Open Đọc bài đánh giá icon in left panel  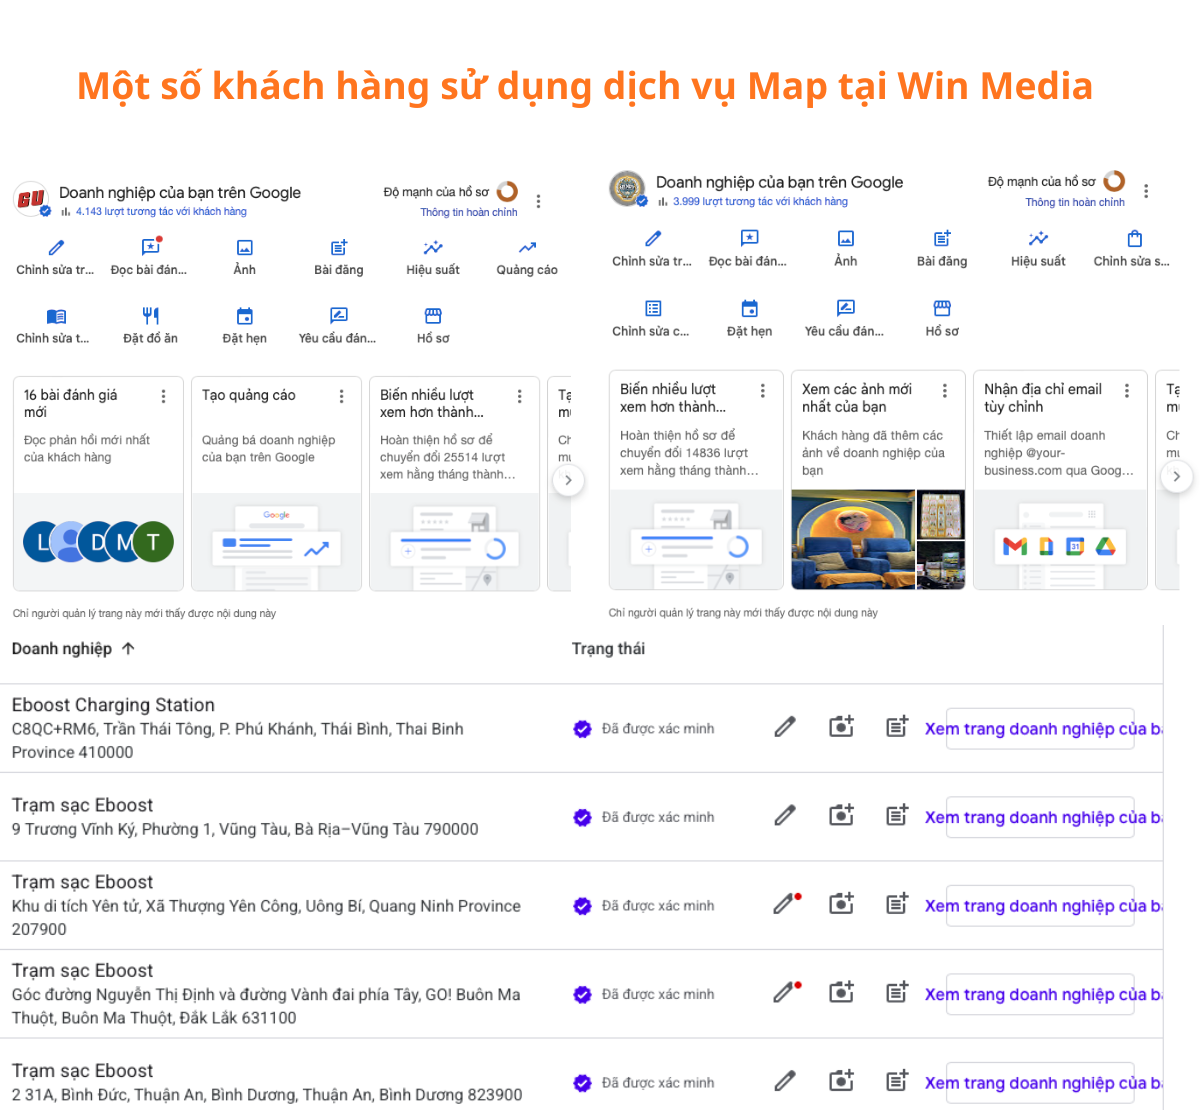tap(150, 246)
